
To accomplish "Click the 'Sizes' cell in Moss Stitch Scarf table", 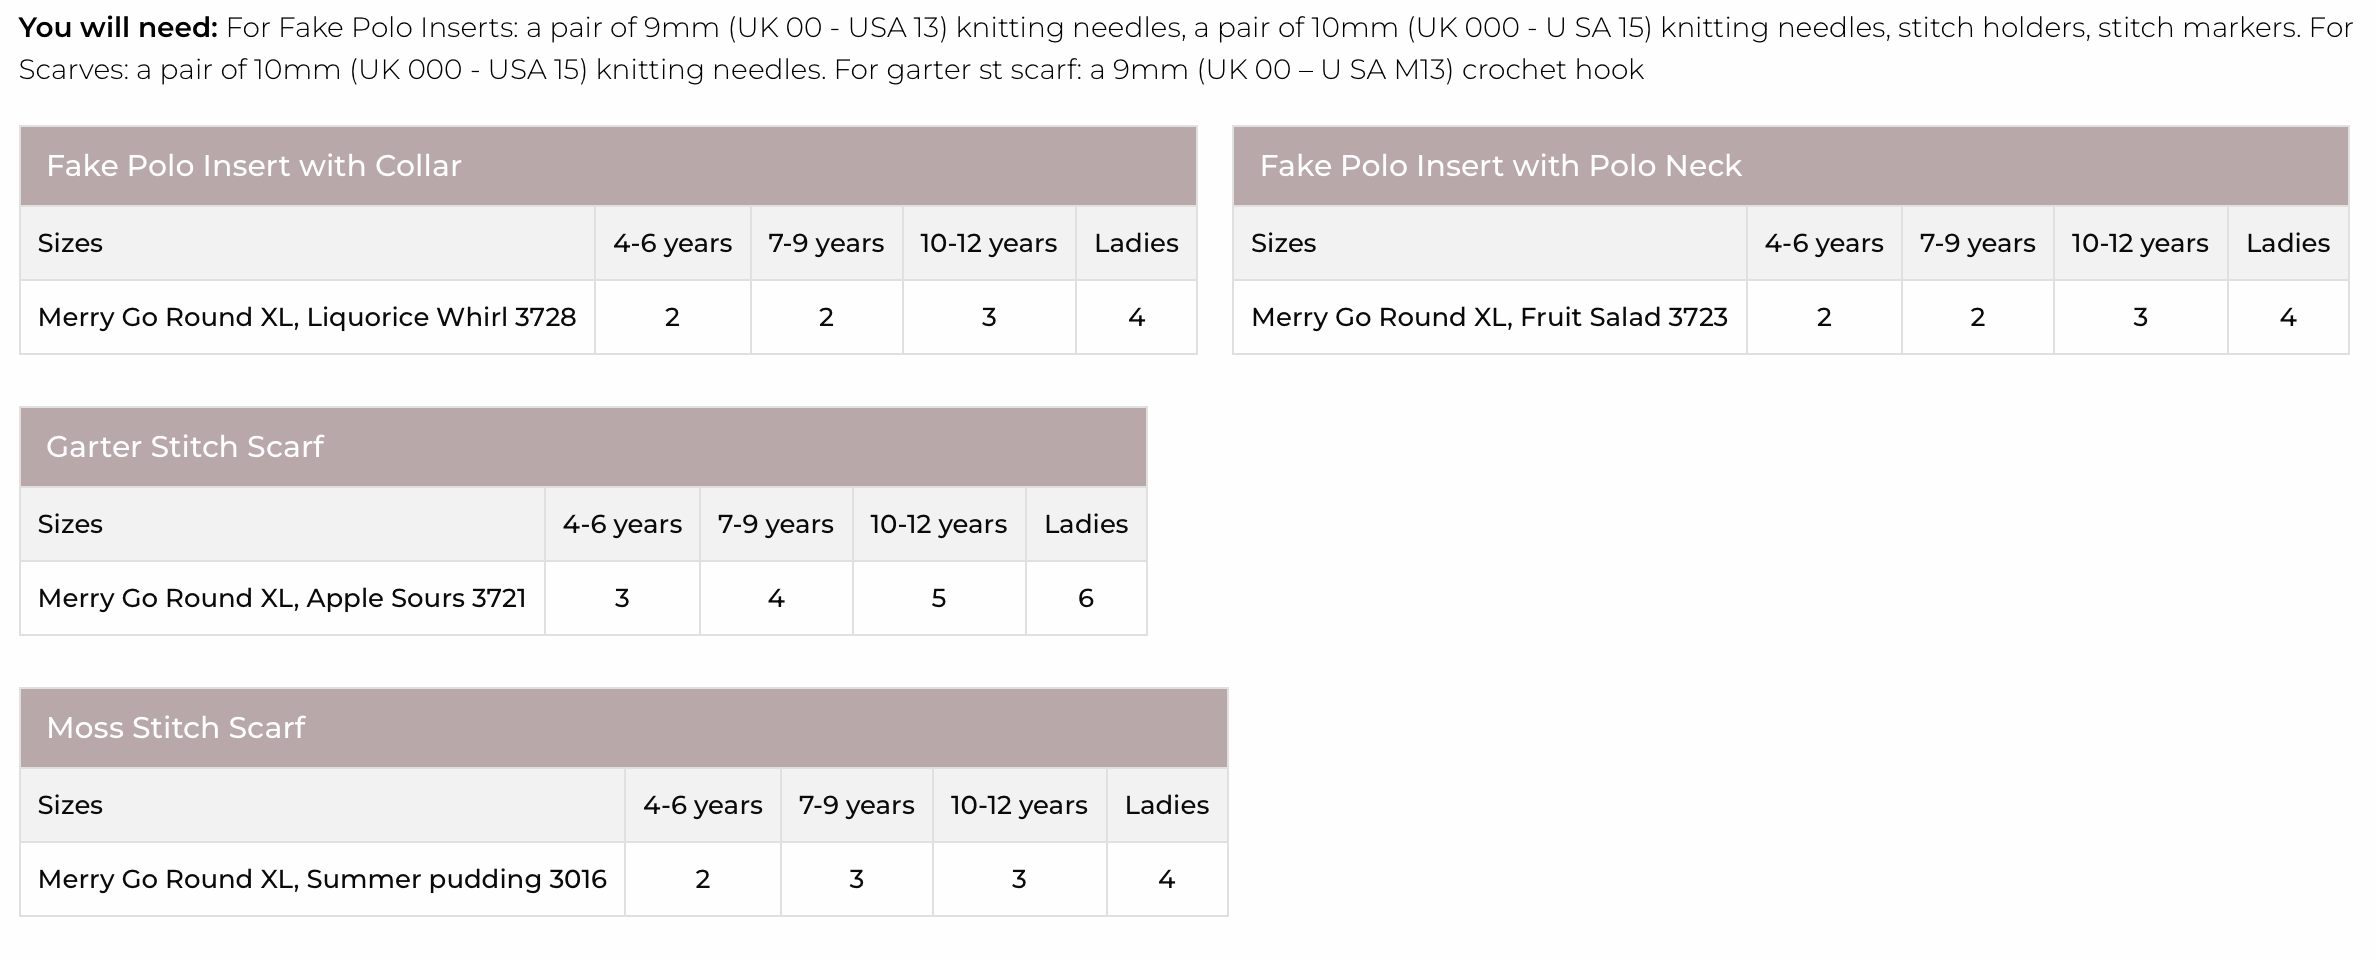I will (70, 806).
